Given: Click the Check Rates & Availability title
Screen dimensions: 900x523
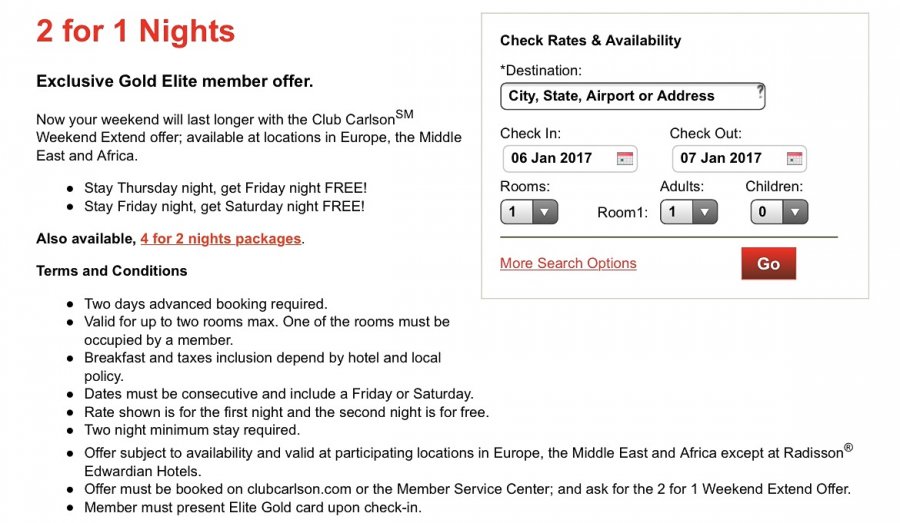Looking at the screenshot, I should tap(590, 41).
